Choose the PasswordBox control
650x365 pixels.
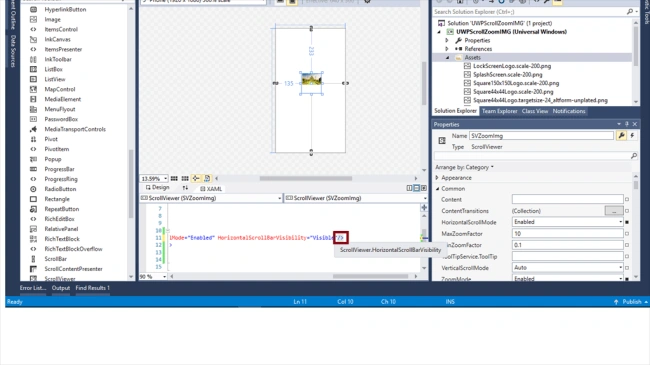(61, 119)
